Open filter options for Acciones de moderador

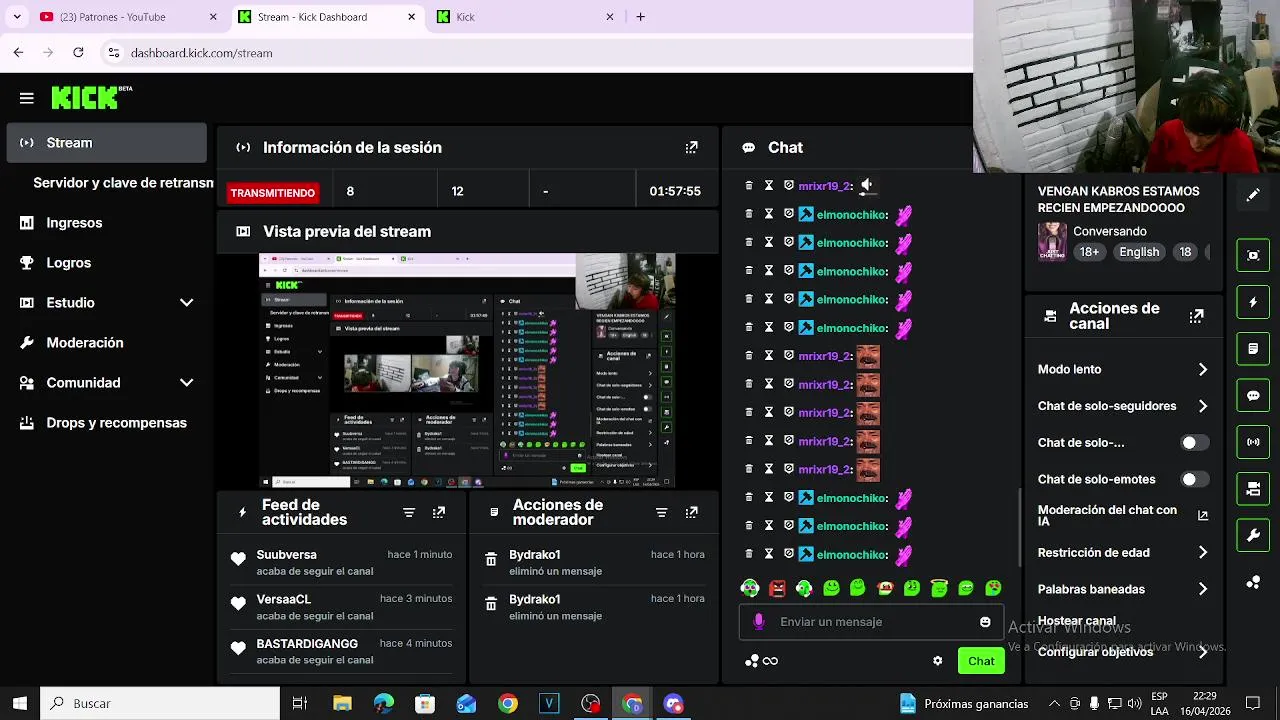click(x=661, y=512)
